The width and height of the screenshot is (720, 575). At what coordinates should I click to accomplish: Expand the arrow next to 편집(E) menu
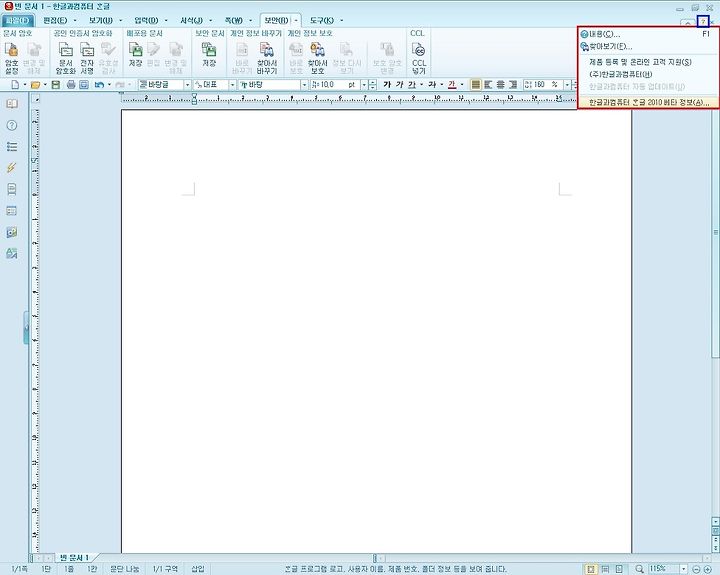tap(75, 21)
